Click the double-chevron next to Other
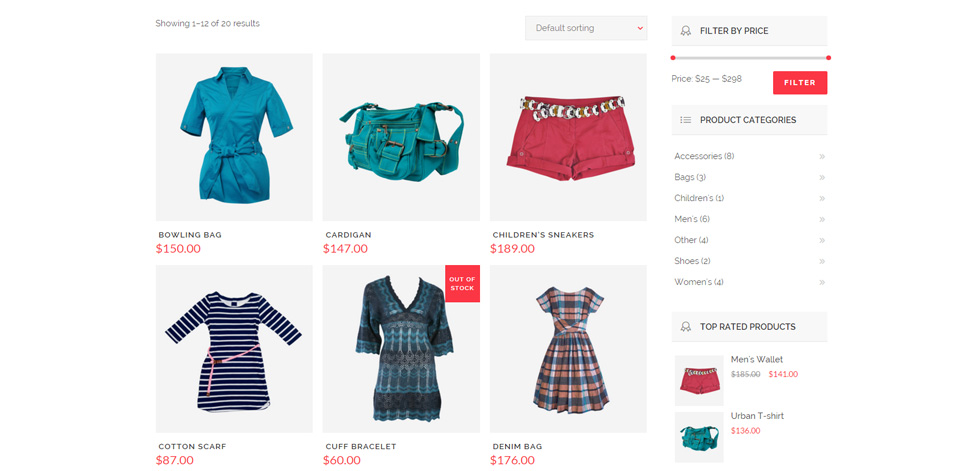 (x=822, y=240)
